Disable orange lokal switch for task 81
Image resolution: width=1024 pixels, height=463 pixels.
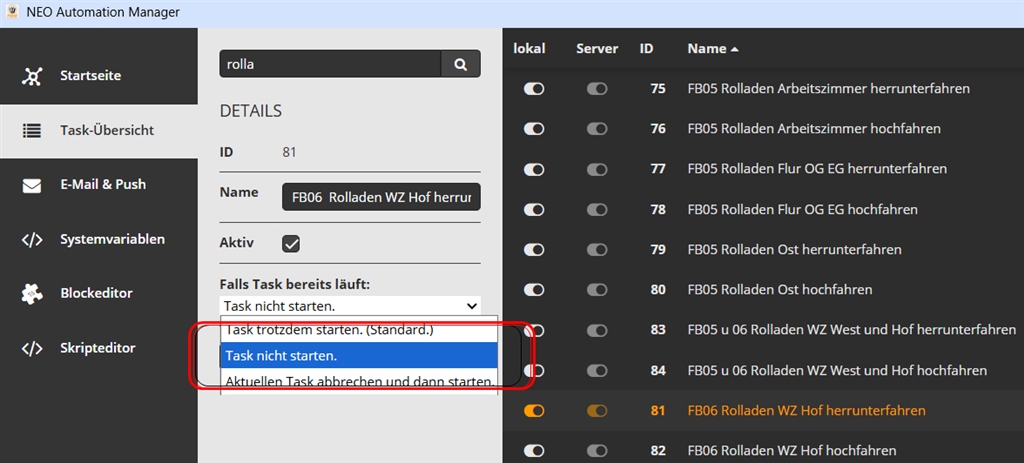point(534,410)
